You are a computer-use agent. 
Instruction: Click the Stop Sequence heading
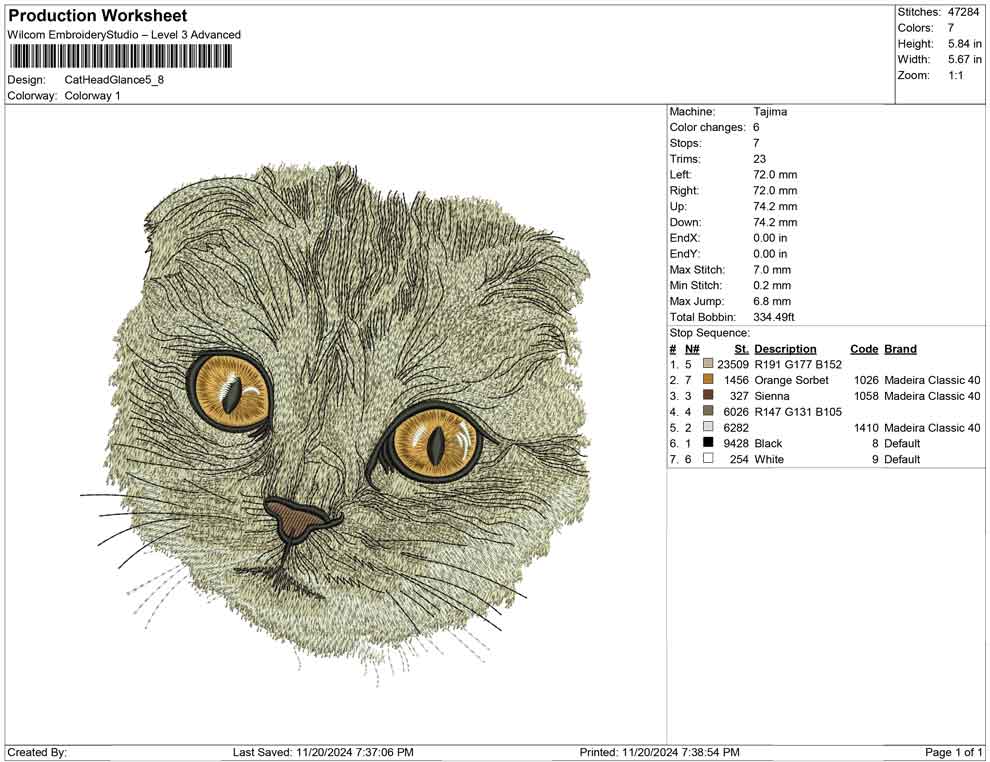click(x=703, y=332)
